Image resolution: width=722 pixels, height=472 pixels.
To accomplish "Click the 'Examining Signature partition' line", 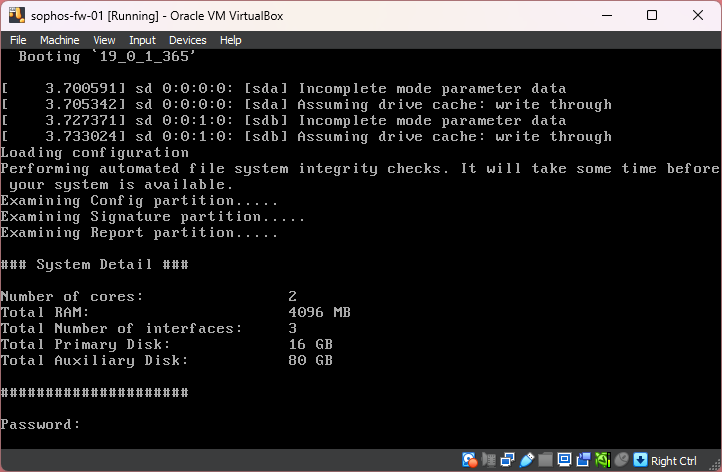I will tap(152, 216).
